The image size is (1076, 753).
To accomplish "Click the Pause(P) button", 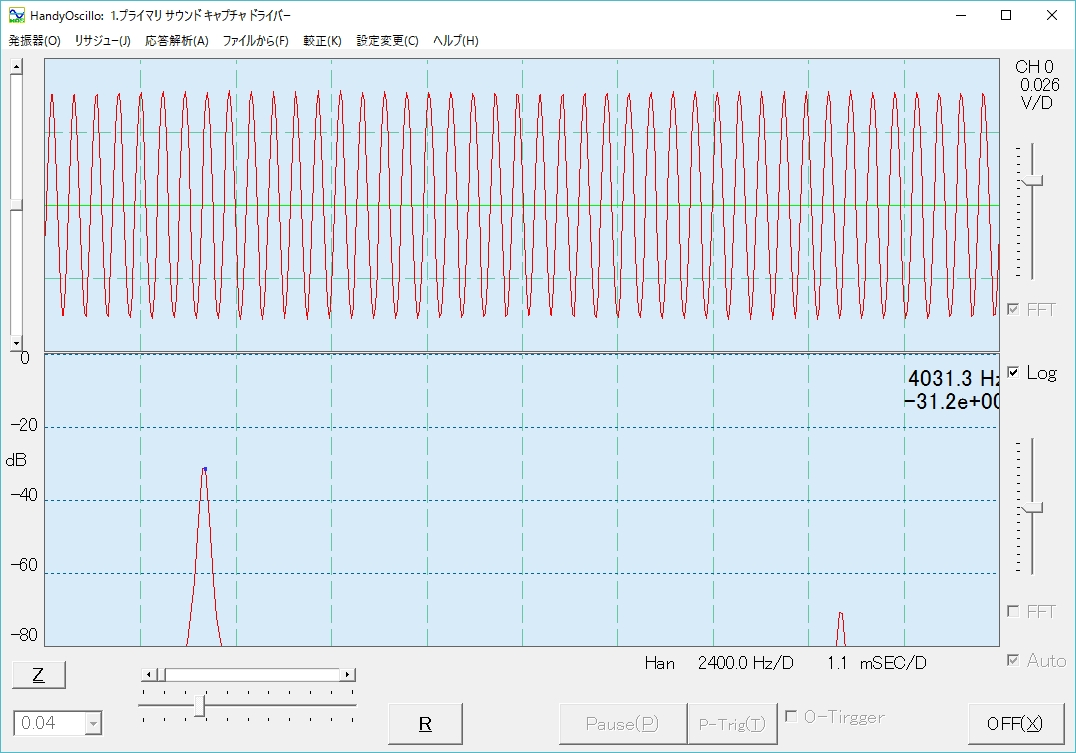I will point(622,723).
